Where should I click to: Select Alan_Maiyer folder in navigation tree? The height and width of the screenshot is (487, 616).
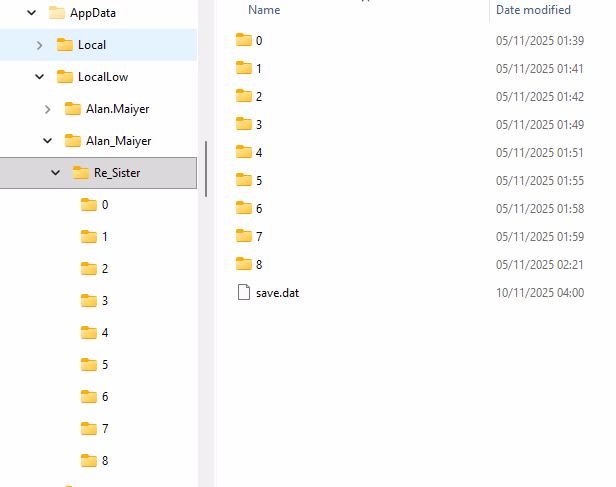tap(118, 141)
